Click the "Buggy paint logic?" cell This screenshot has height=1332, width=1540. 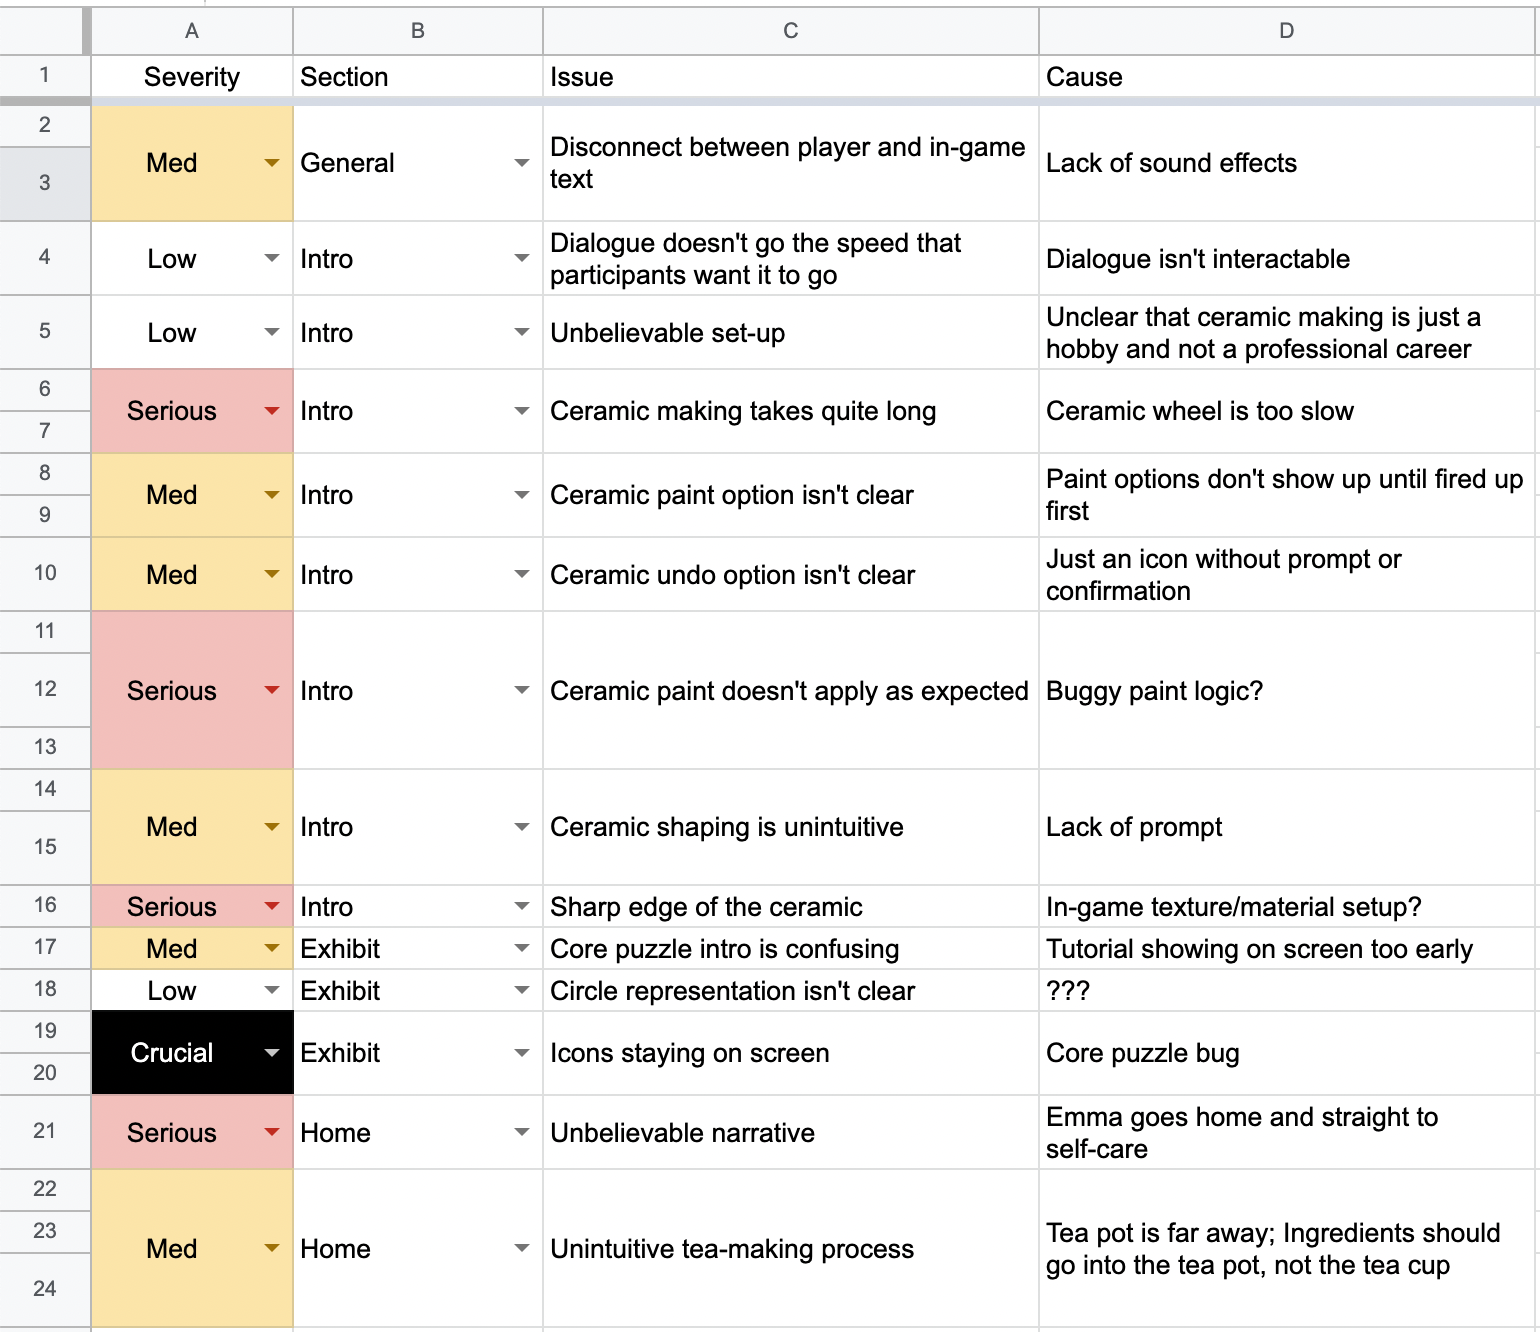tap(1287, 691)
